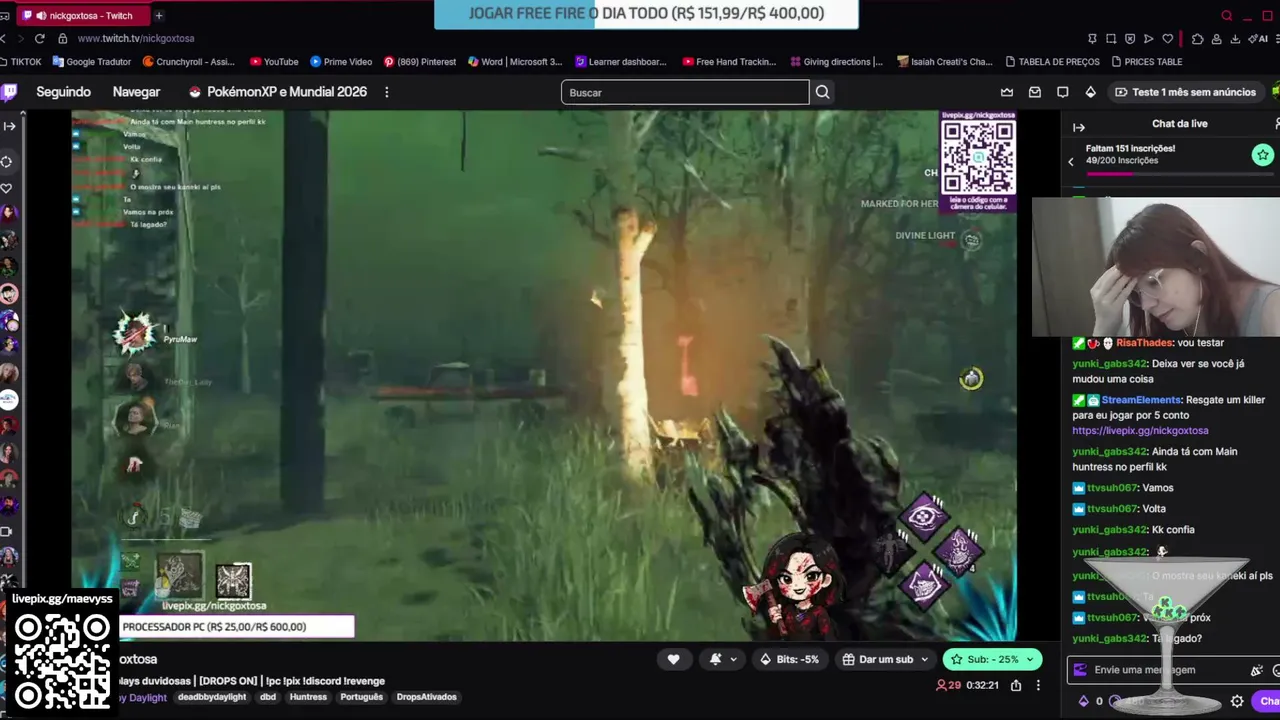Open the top navigation more options menu

(x=387, y=92)
